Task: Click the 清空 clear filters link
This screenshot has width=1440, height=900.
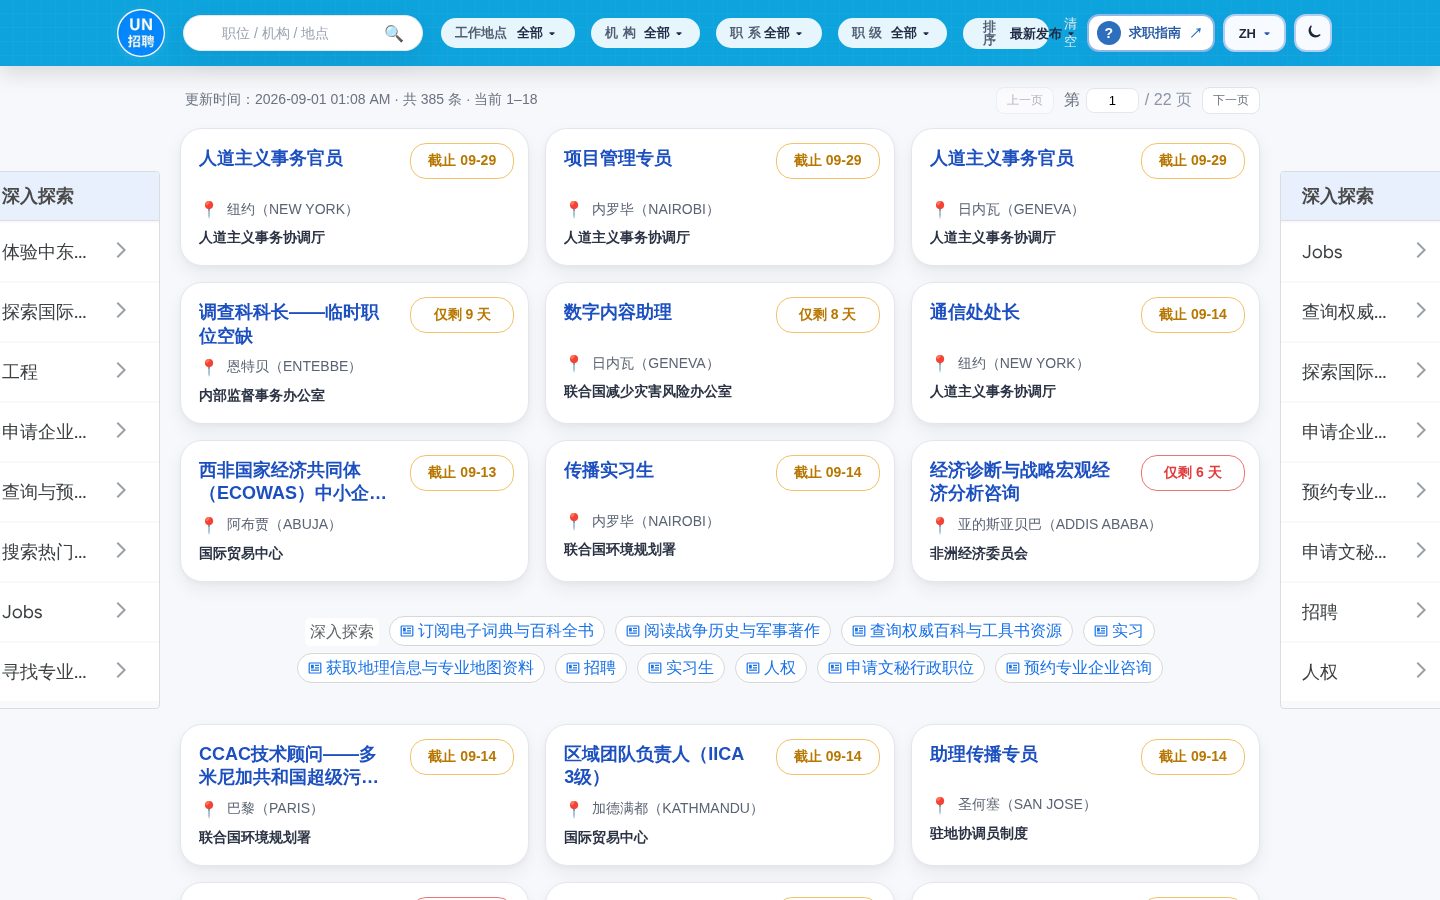Action: pyautogui.click(x=1070, y=33)
